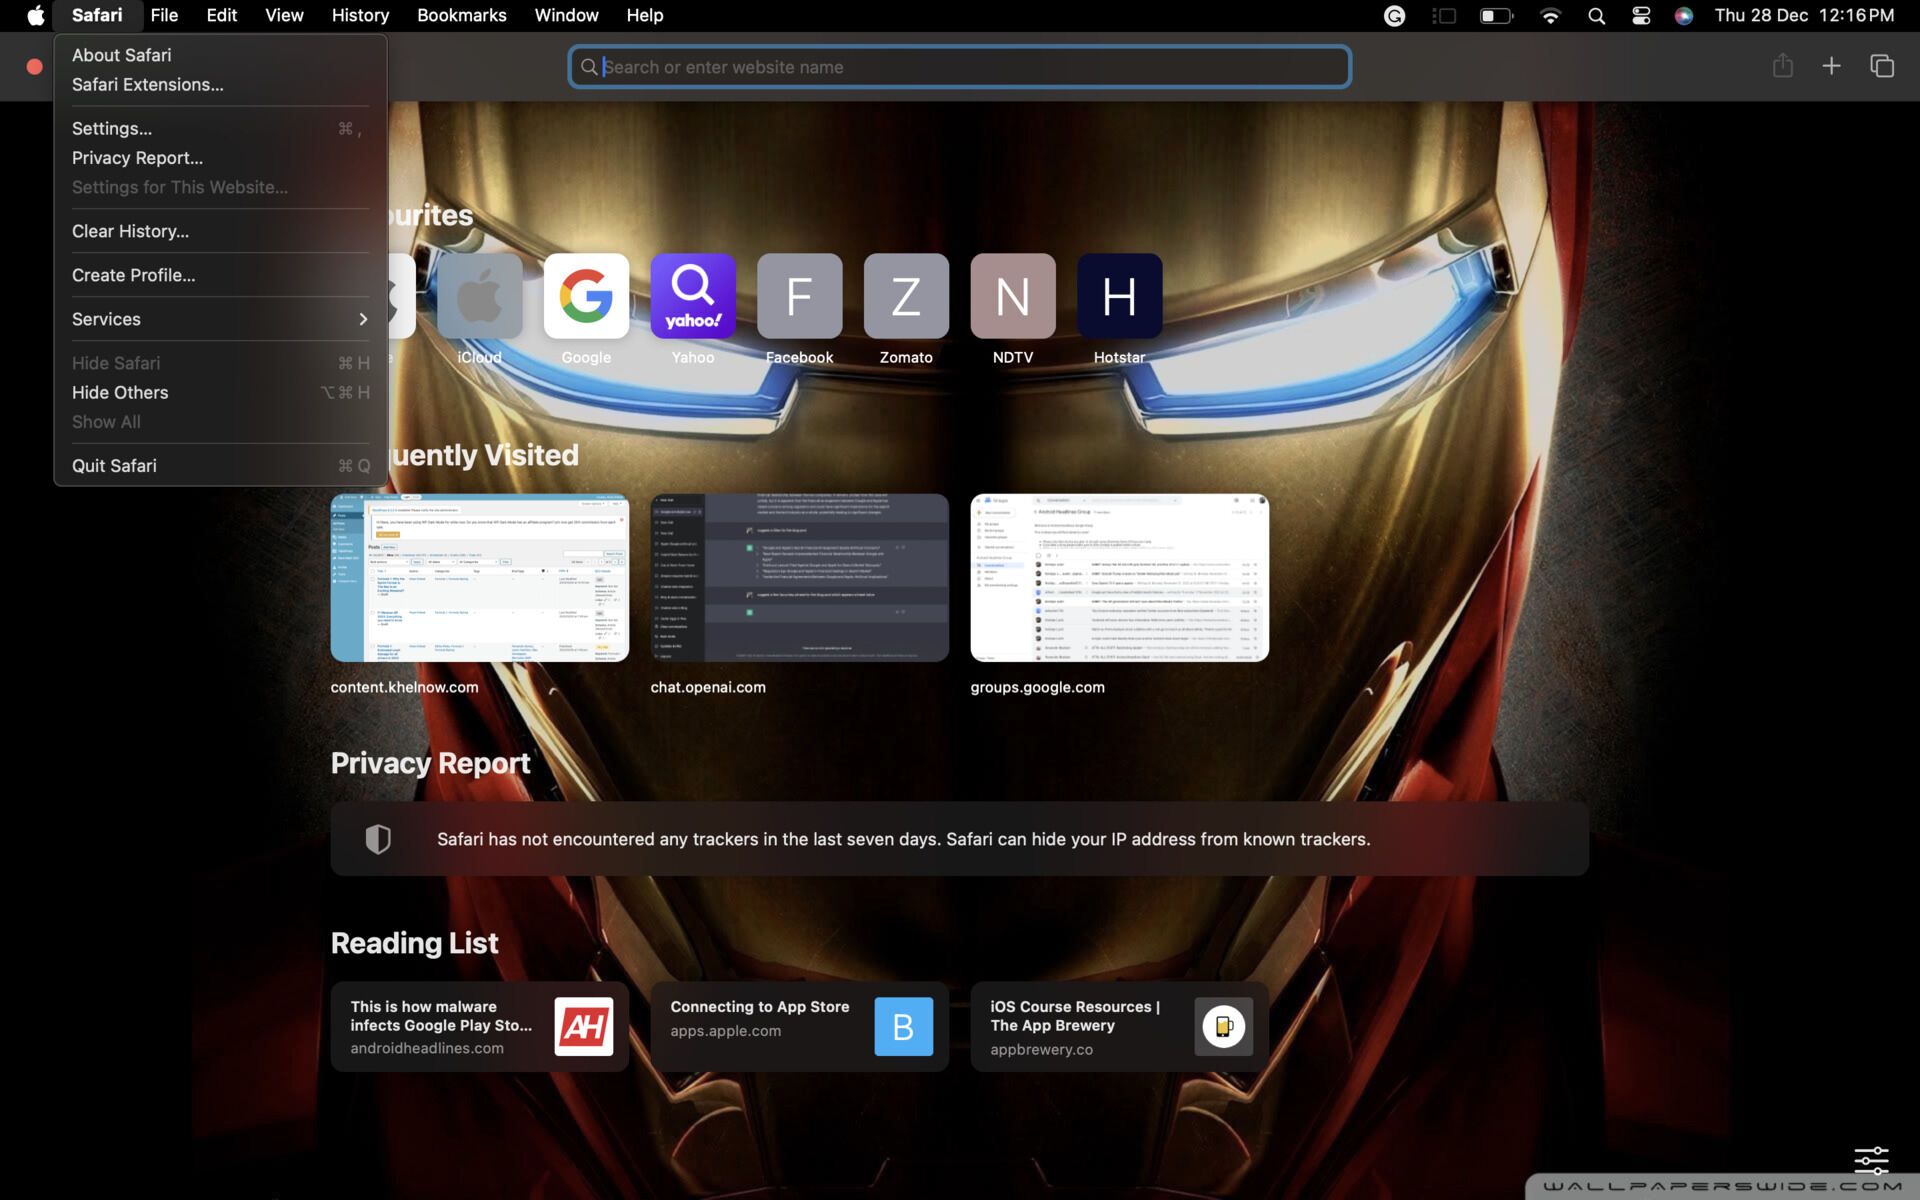The height and width of the screenshot is (1200, 1920).
Task: Expand the Services submenu
Action: 220,319
